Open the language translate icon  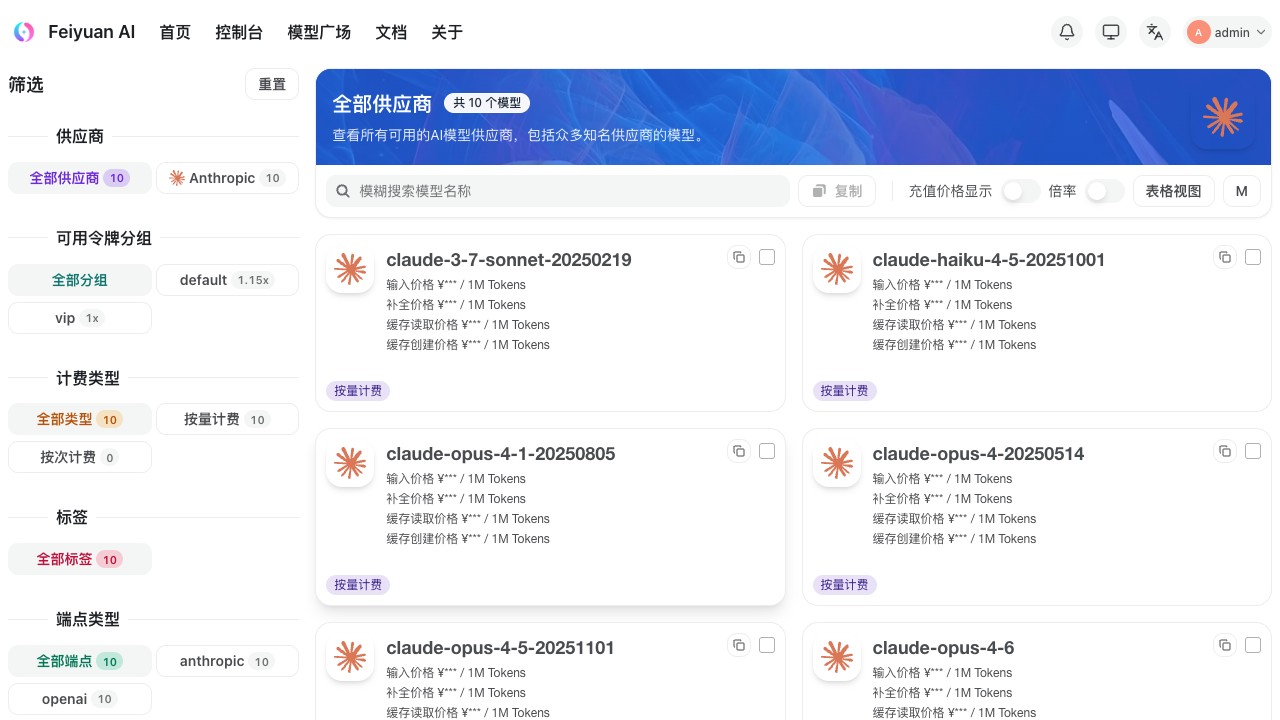click(x=1155, y=32)
